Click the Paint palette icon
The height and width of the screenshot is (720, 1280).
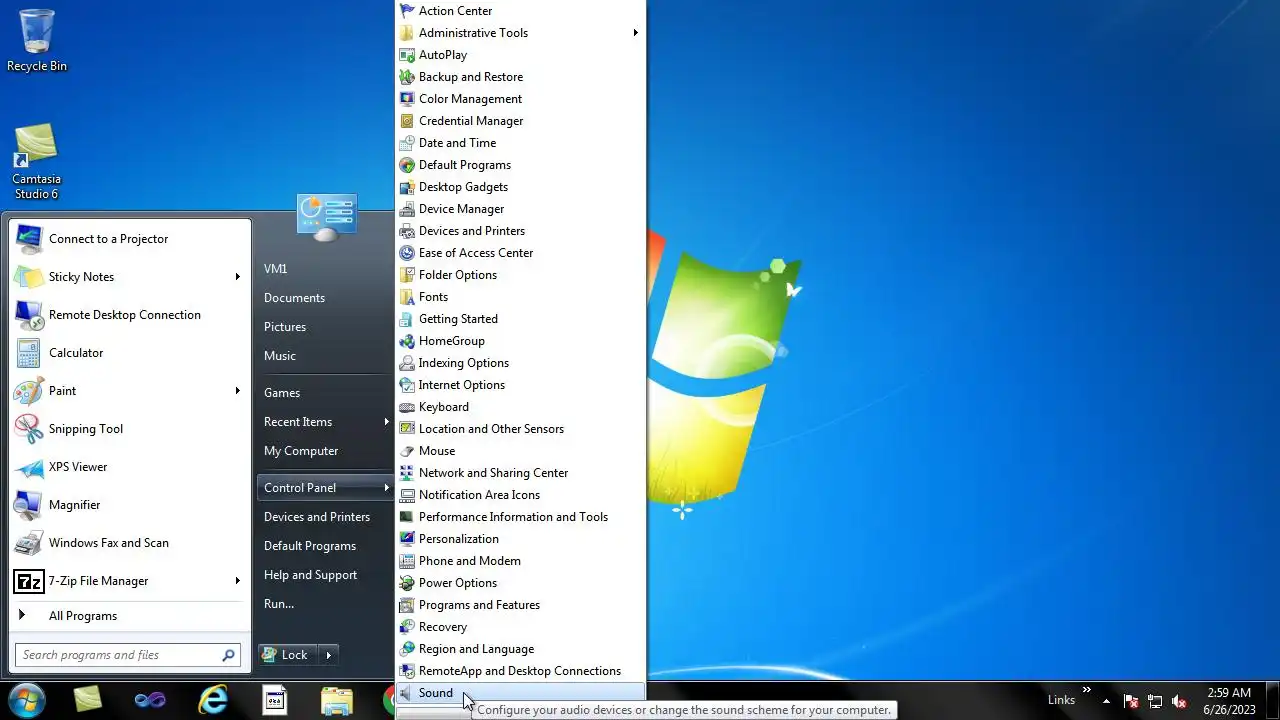29,391
